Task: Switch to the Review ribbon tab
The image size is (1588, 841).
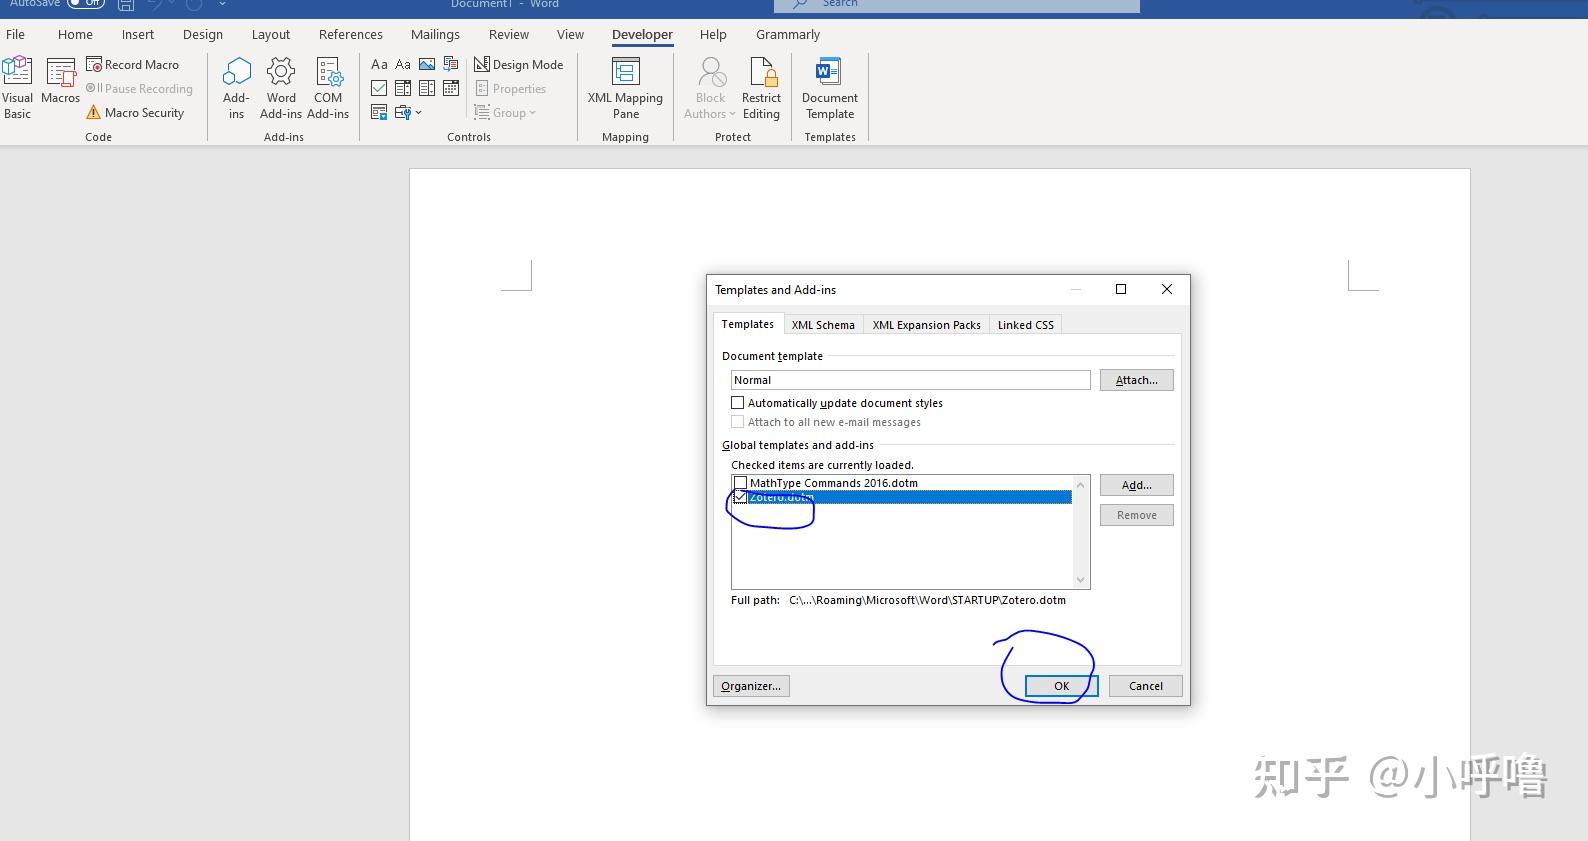Action: tap(509, 34)
